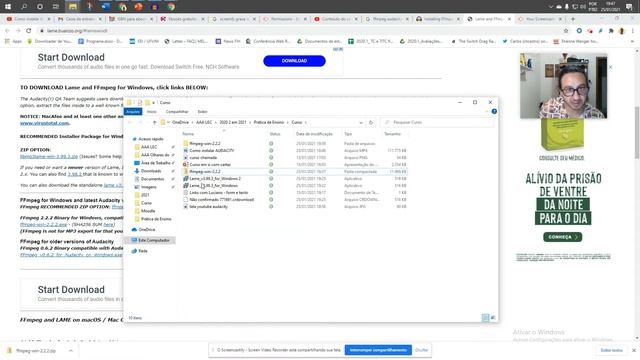Open File Explorer from the taskbar
Viewport: 640px width, 360px height.
pos(73,7)
